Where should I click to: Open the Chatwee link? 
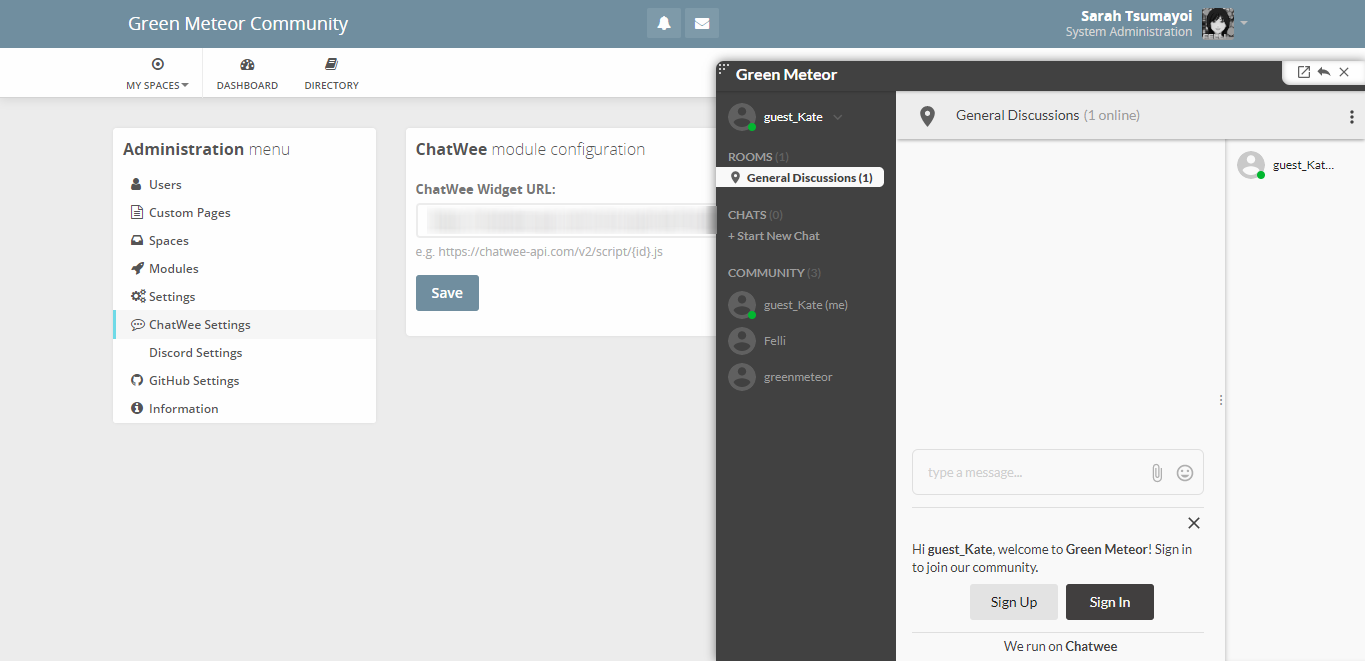click(1092, 646)
